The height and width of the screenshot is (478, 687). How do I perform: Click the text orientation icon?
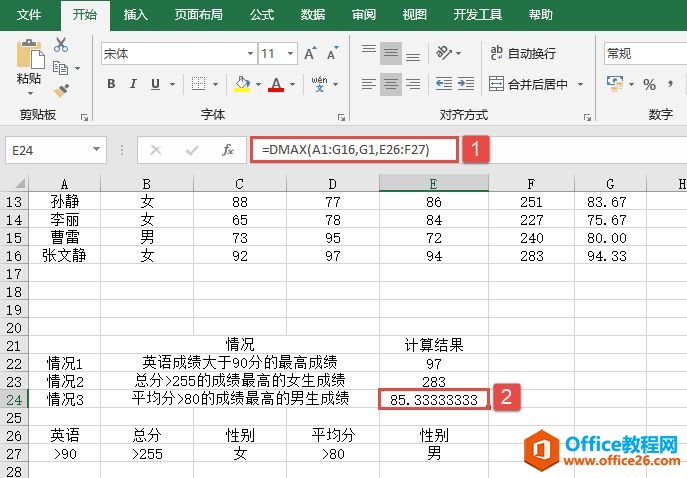[x=447, y=54]
